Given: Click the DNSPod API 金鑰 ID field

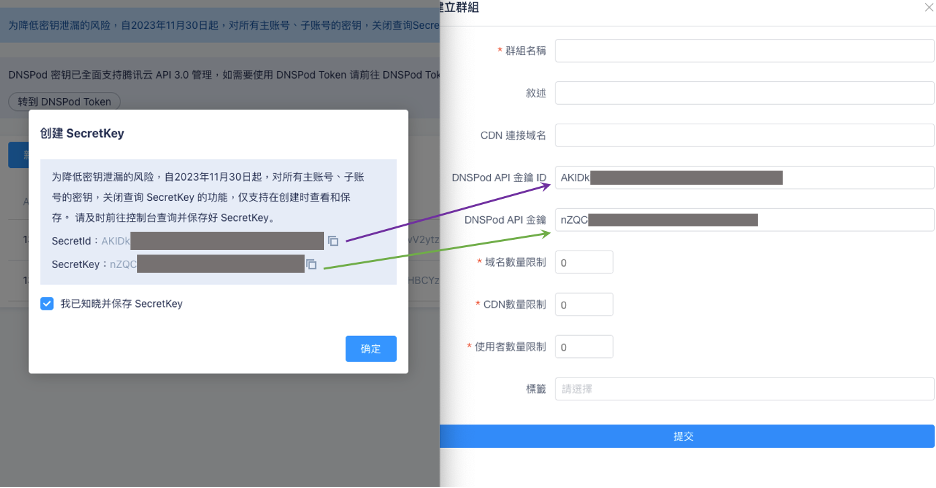Looking at the screenshot, I should [x=744, y=178].
